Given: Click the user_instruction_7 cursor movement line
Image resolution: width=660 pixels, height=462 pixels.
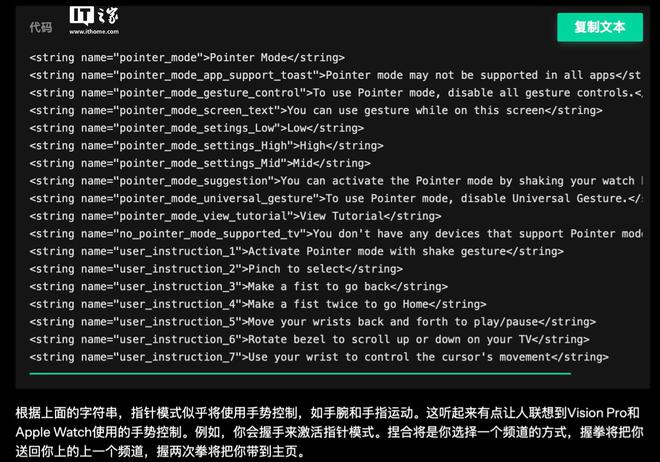Looking at the screenshot, I should click(x=319, y=357).
